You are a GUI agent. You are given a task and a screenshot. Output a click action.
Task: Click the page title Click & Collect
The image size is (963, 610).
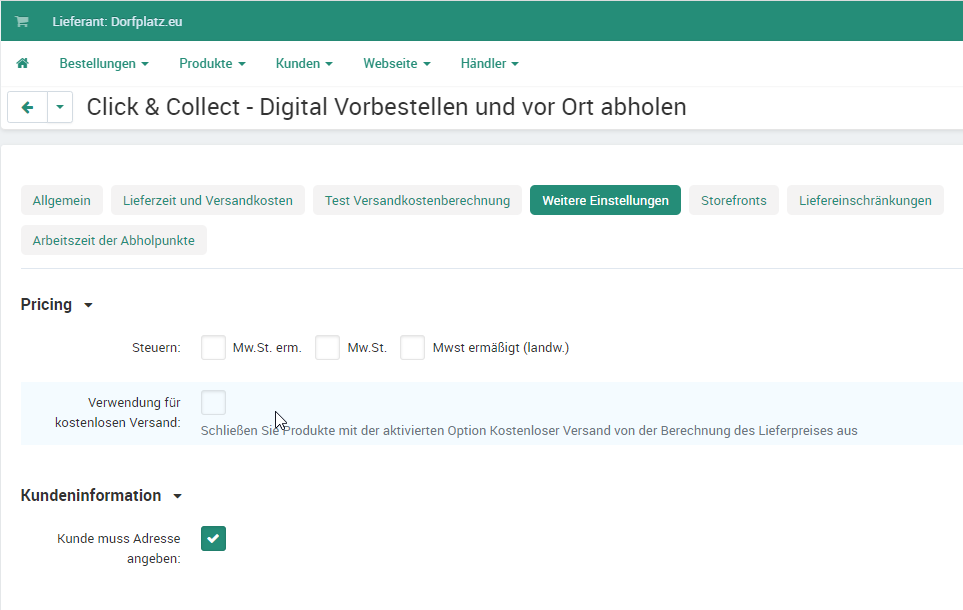[386, 107]
